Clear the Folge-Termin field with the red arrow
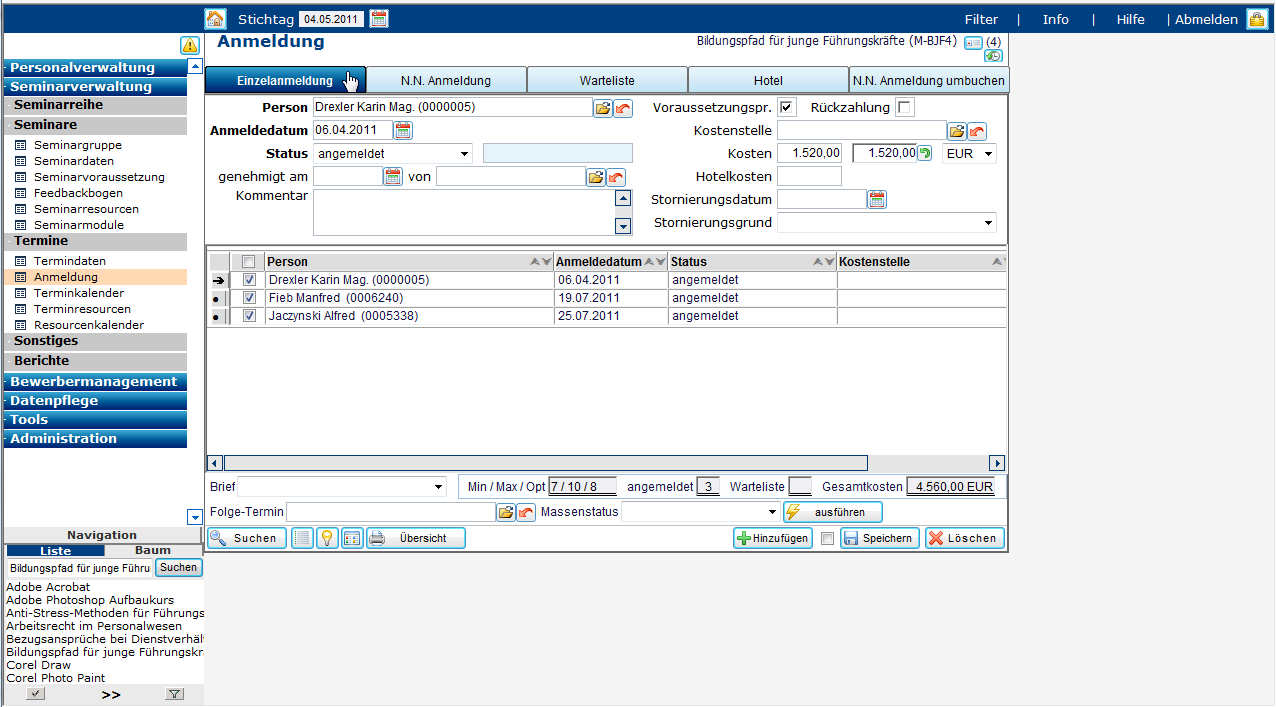This screenshot has width=1276, height=707. 526,512
